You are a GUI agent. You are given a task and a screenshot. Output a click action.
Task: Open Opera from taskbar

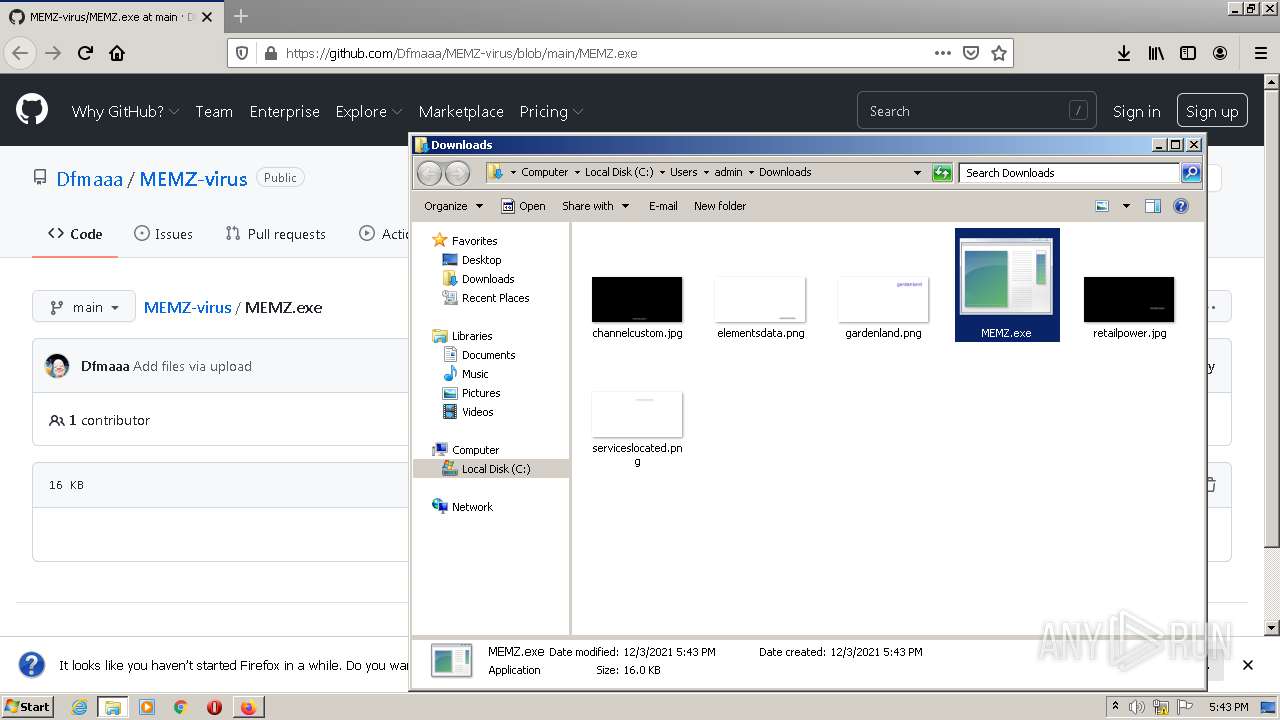[x=214, y=707]
